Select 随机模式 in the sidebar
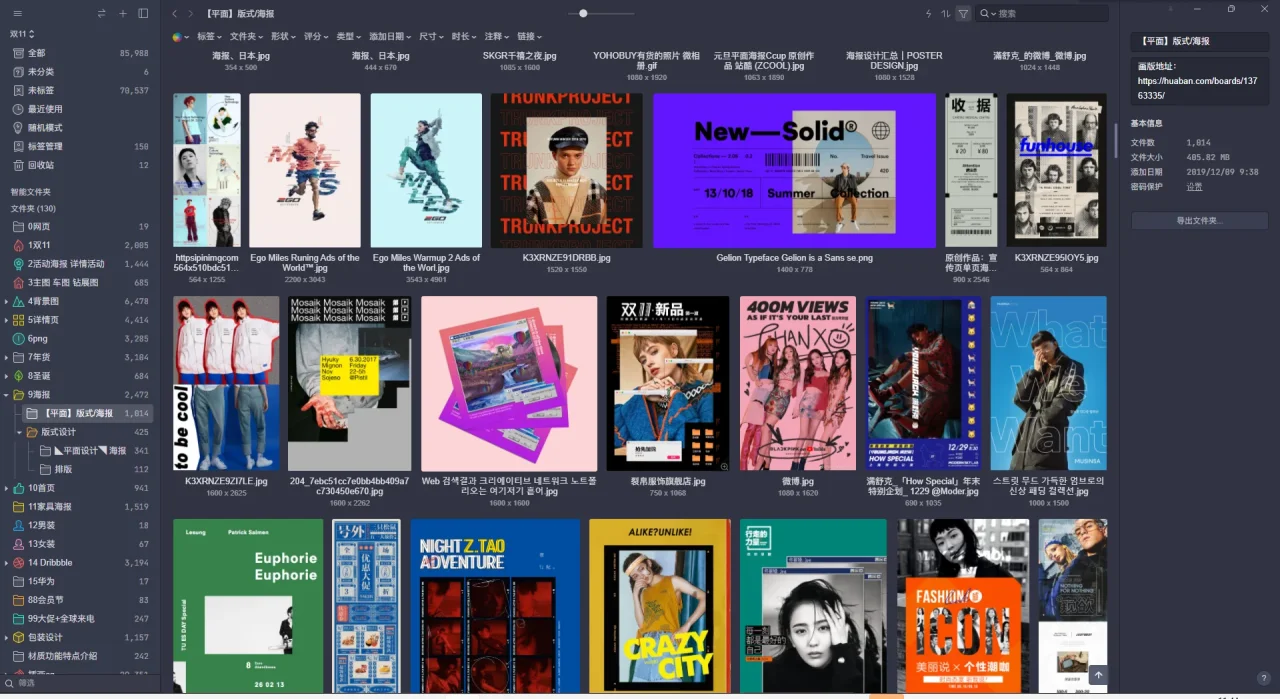 pyautogui.click(x=45, y=128)
